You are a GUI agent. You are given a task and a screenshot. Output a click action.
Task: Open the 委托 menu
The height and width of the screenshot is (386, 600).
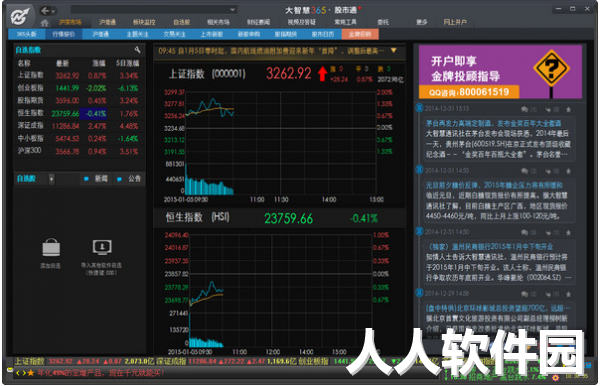383,22
